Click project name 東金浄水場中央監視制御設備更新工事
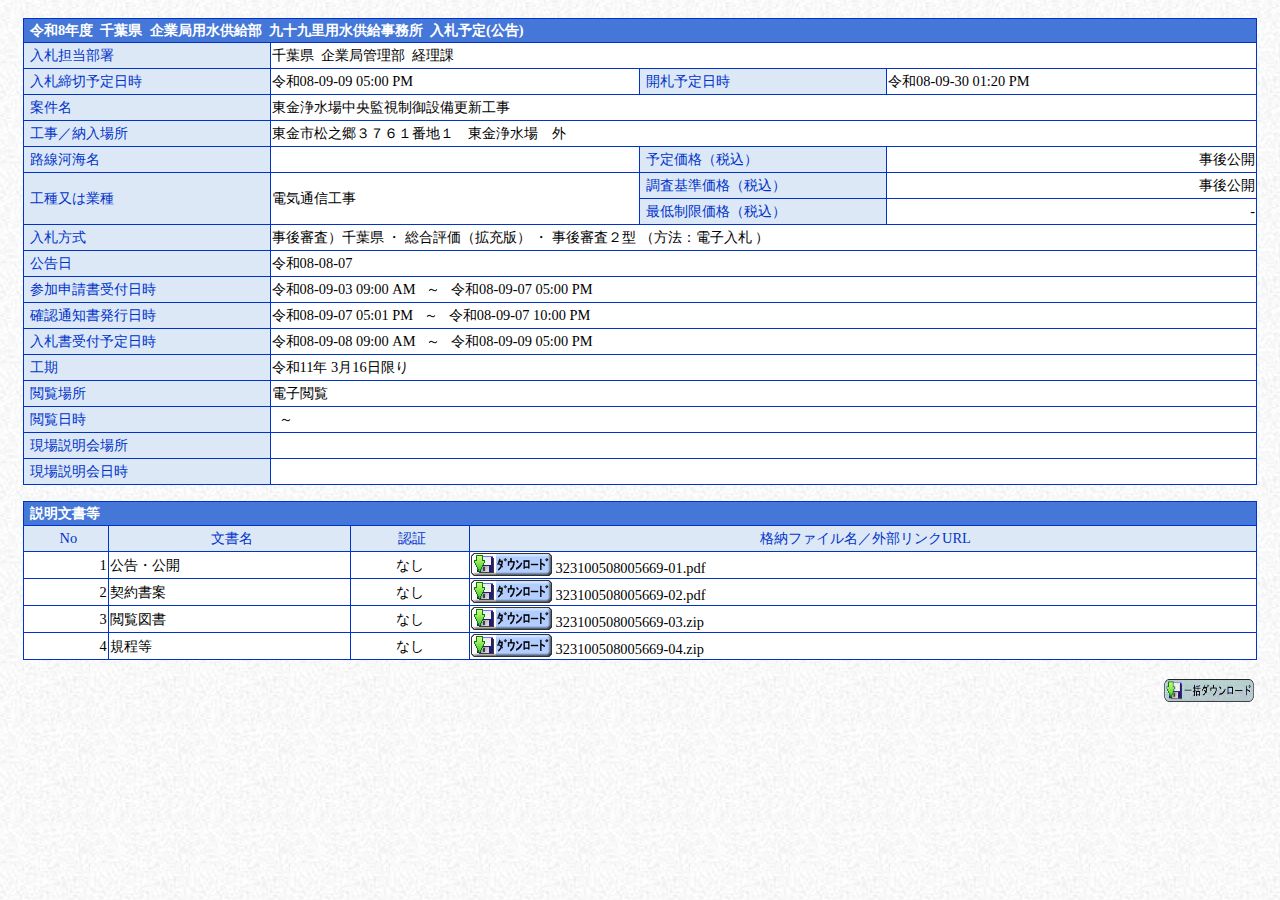The height and width of the screenshot is (900, 1280). click(x=391, y=108)
